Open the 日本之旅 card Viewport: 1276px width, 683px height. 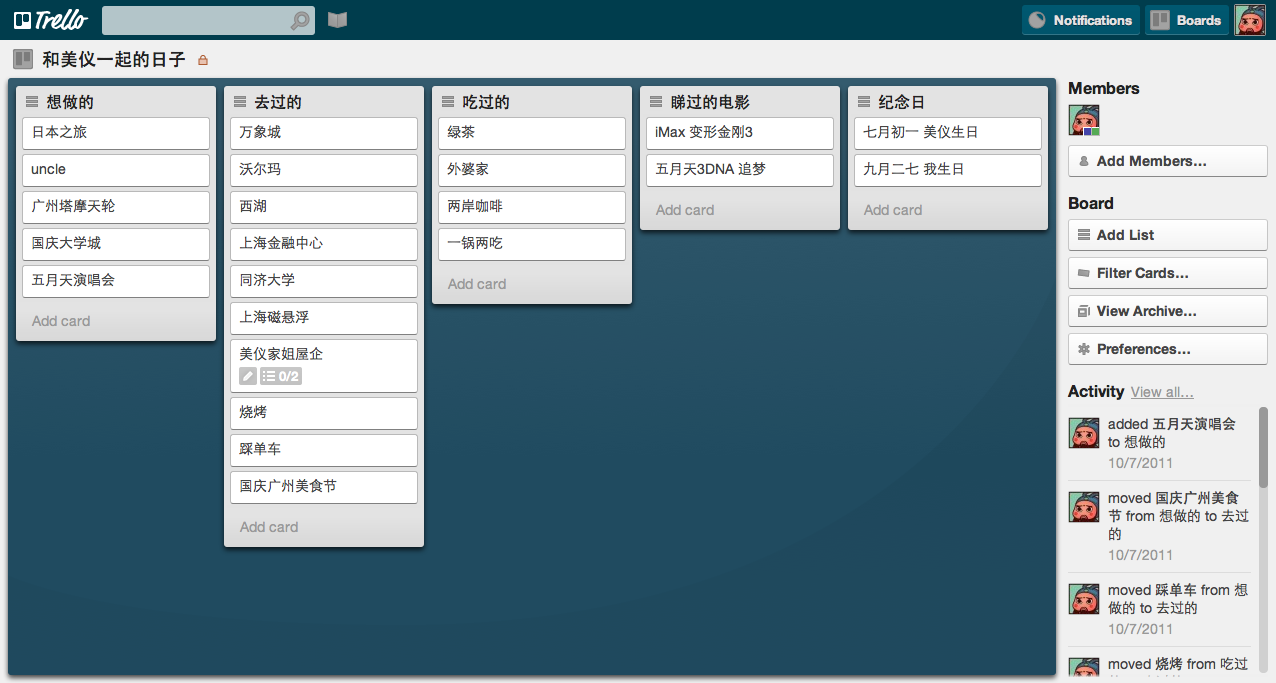[x=116, y=133]
